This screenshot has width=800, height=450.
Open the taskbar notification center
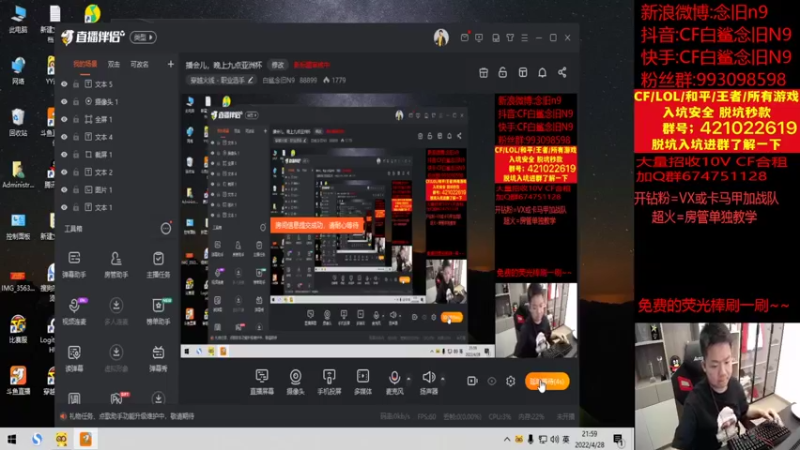click(x=618, y=439)
